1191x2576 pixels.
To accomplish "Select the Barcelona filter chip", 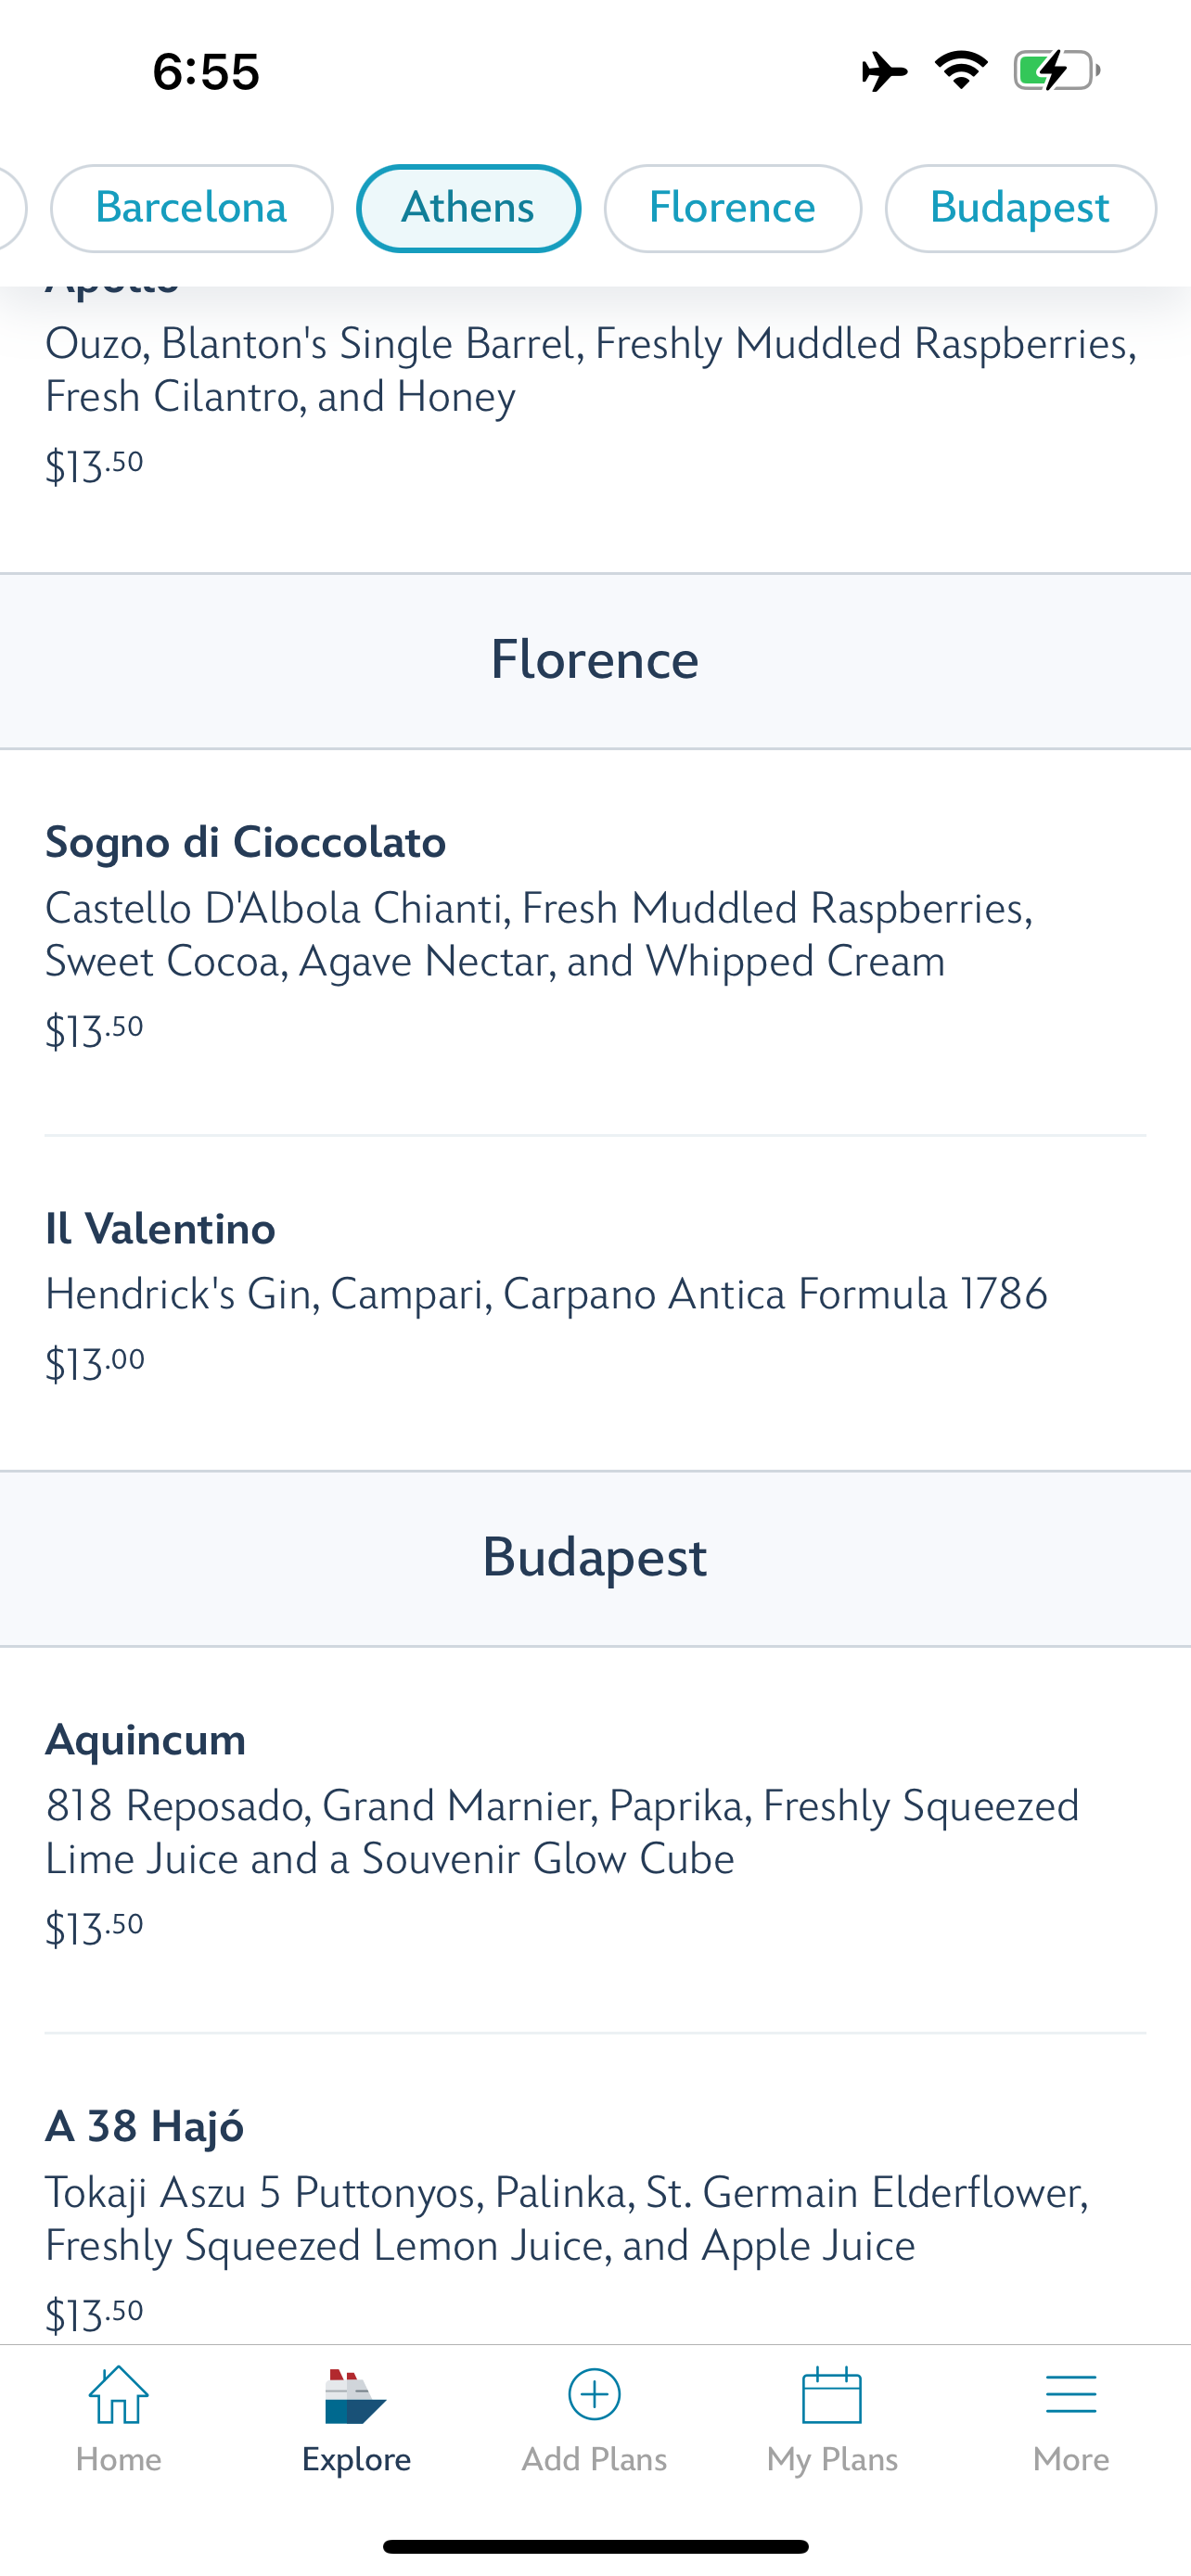I will [x=191, y=208].
